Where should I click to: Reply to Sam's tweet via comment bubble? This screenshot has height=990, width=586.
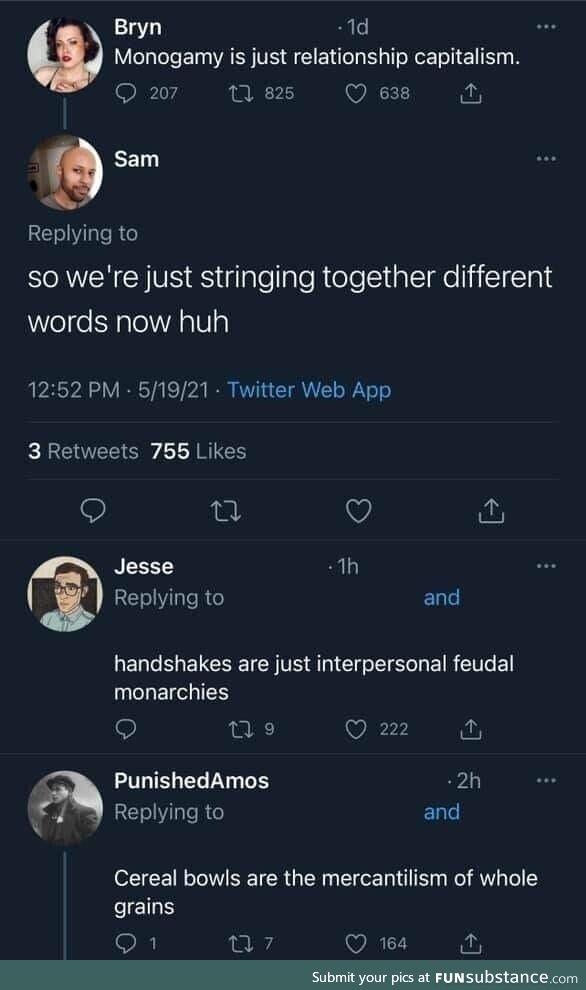(93, 511)
